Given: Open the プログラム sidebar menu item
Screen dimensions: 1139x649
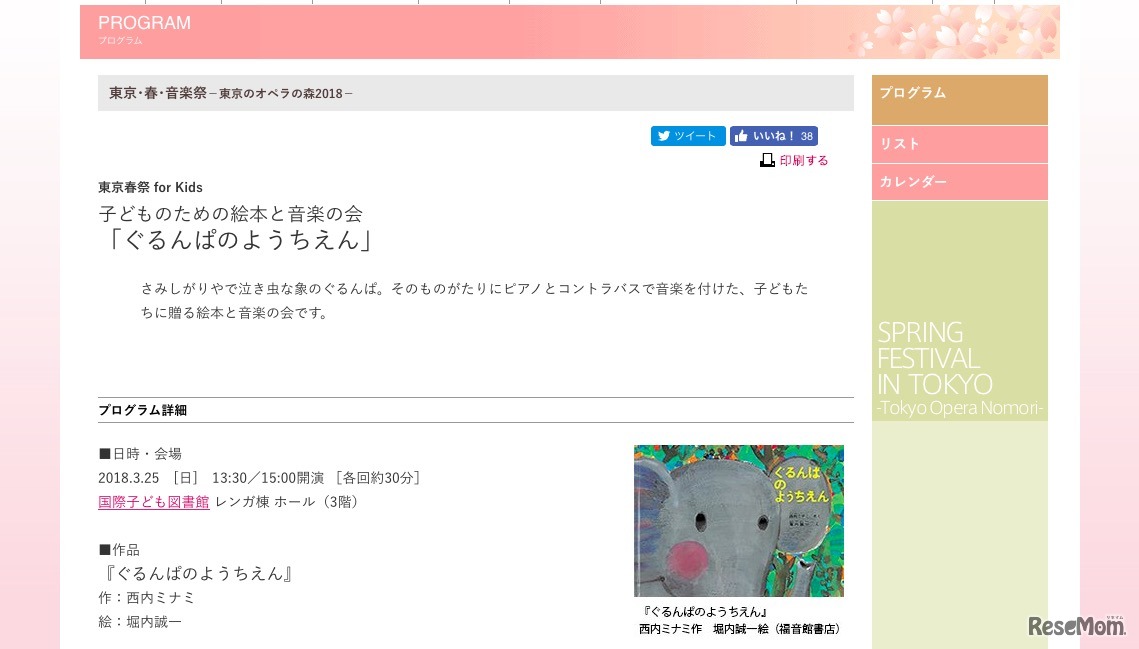Looking at the screenshot, I should click(x=960, y=100).
